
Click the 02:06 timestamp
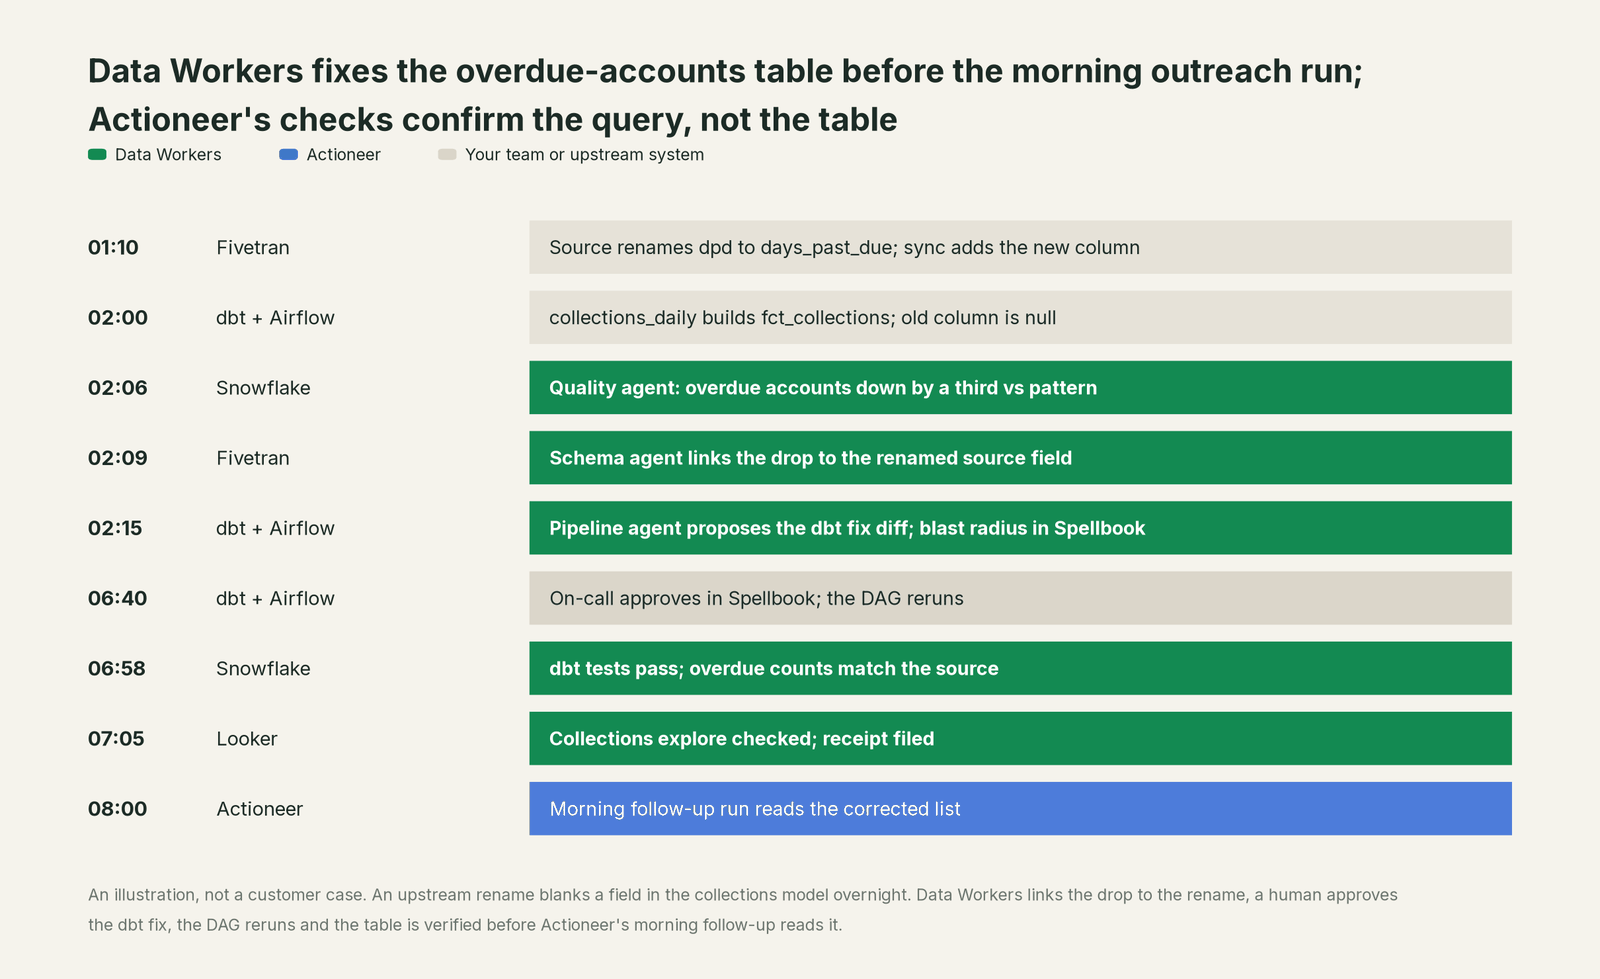click(x=118, y=388)
